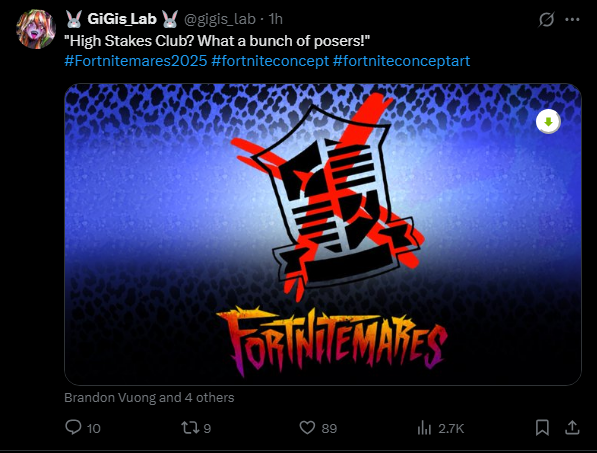Viewport: 597px width, 453px height.
Task: Open the #fortniteconceptart hashtag
Action: pos(401,61)
